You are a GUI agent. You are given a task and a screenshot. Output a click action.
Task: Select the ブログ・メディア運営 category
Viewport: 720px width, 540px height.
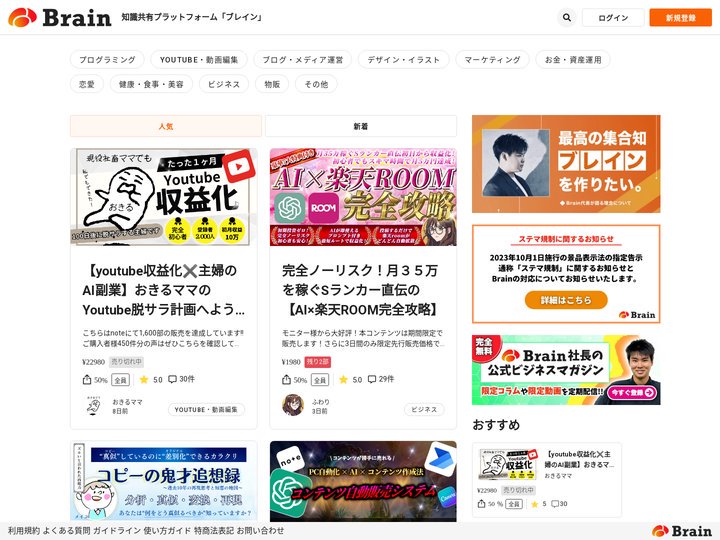(303, 60)
